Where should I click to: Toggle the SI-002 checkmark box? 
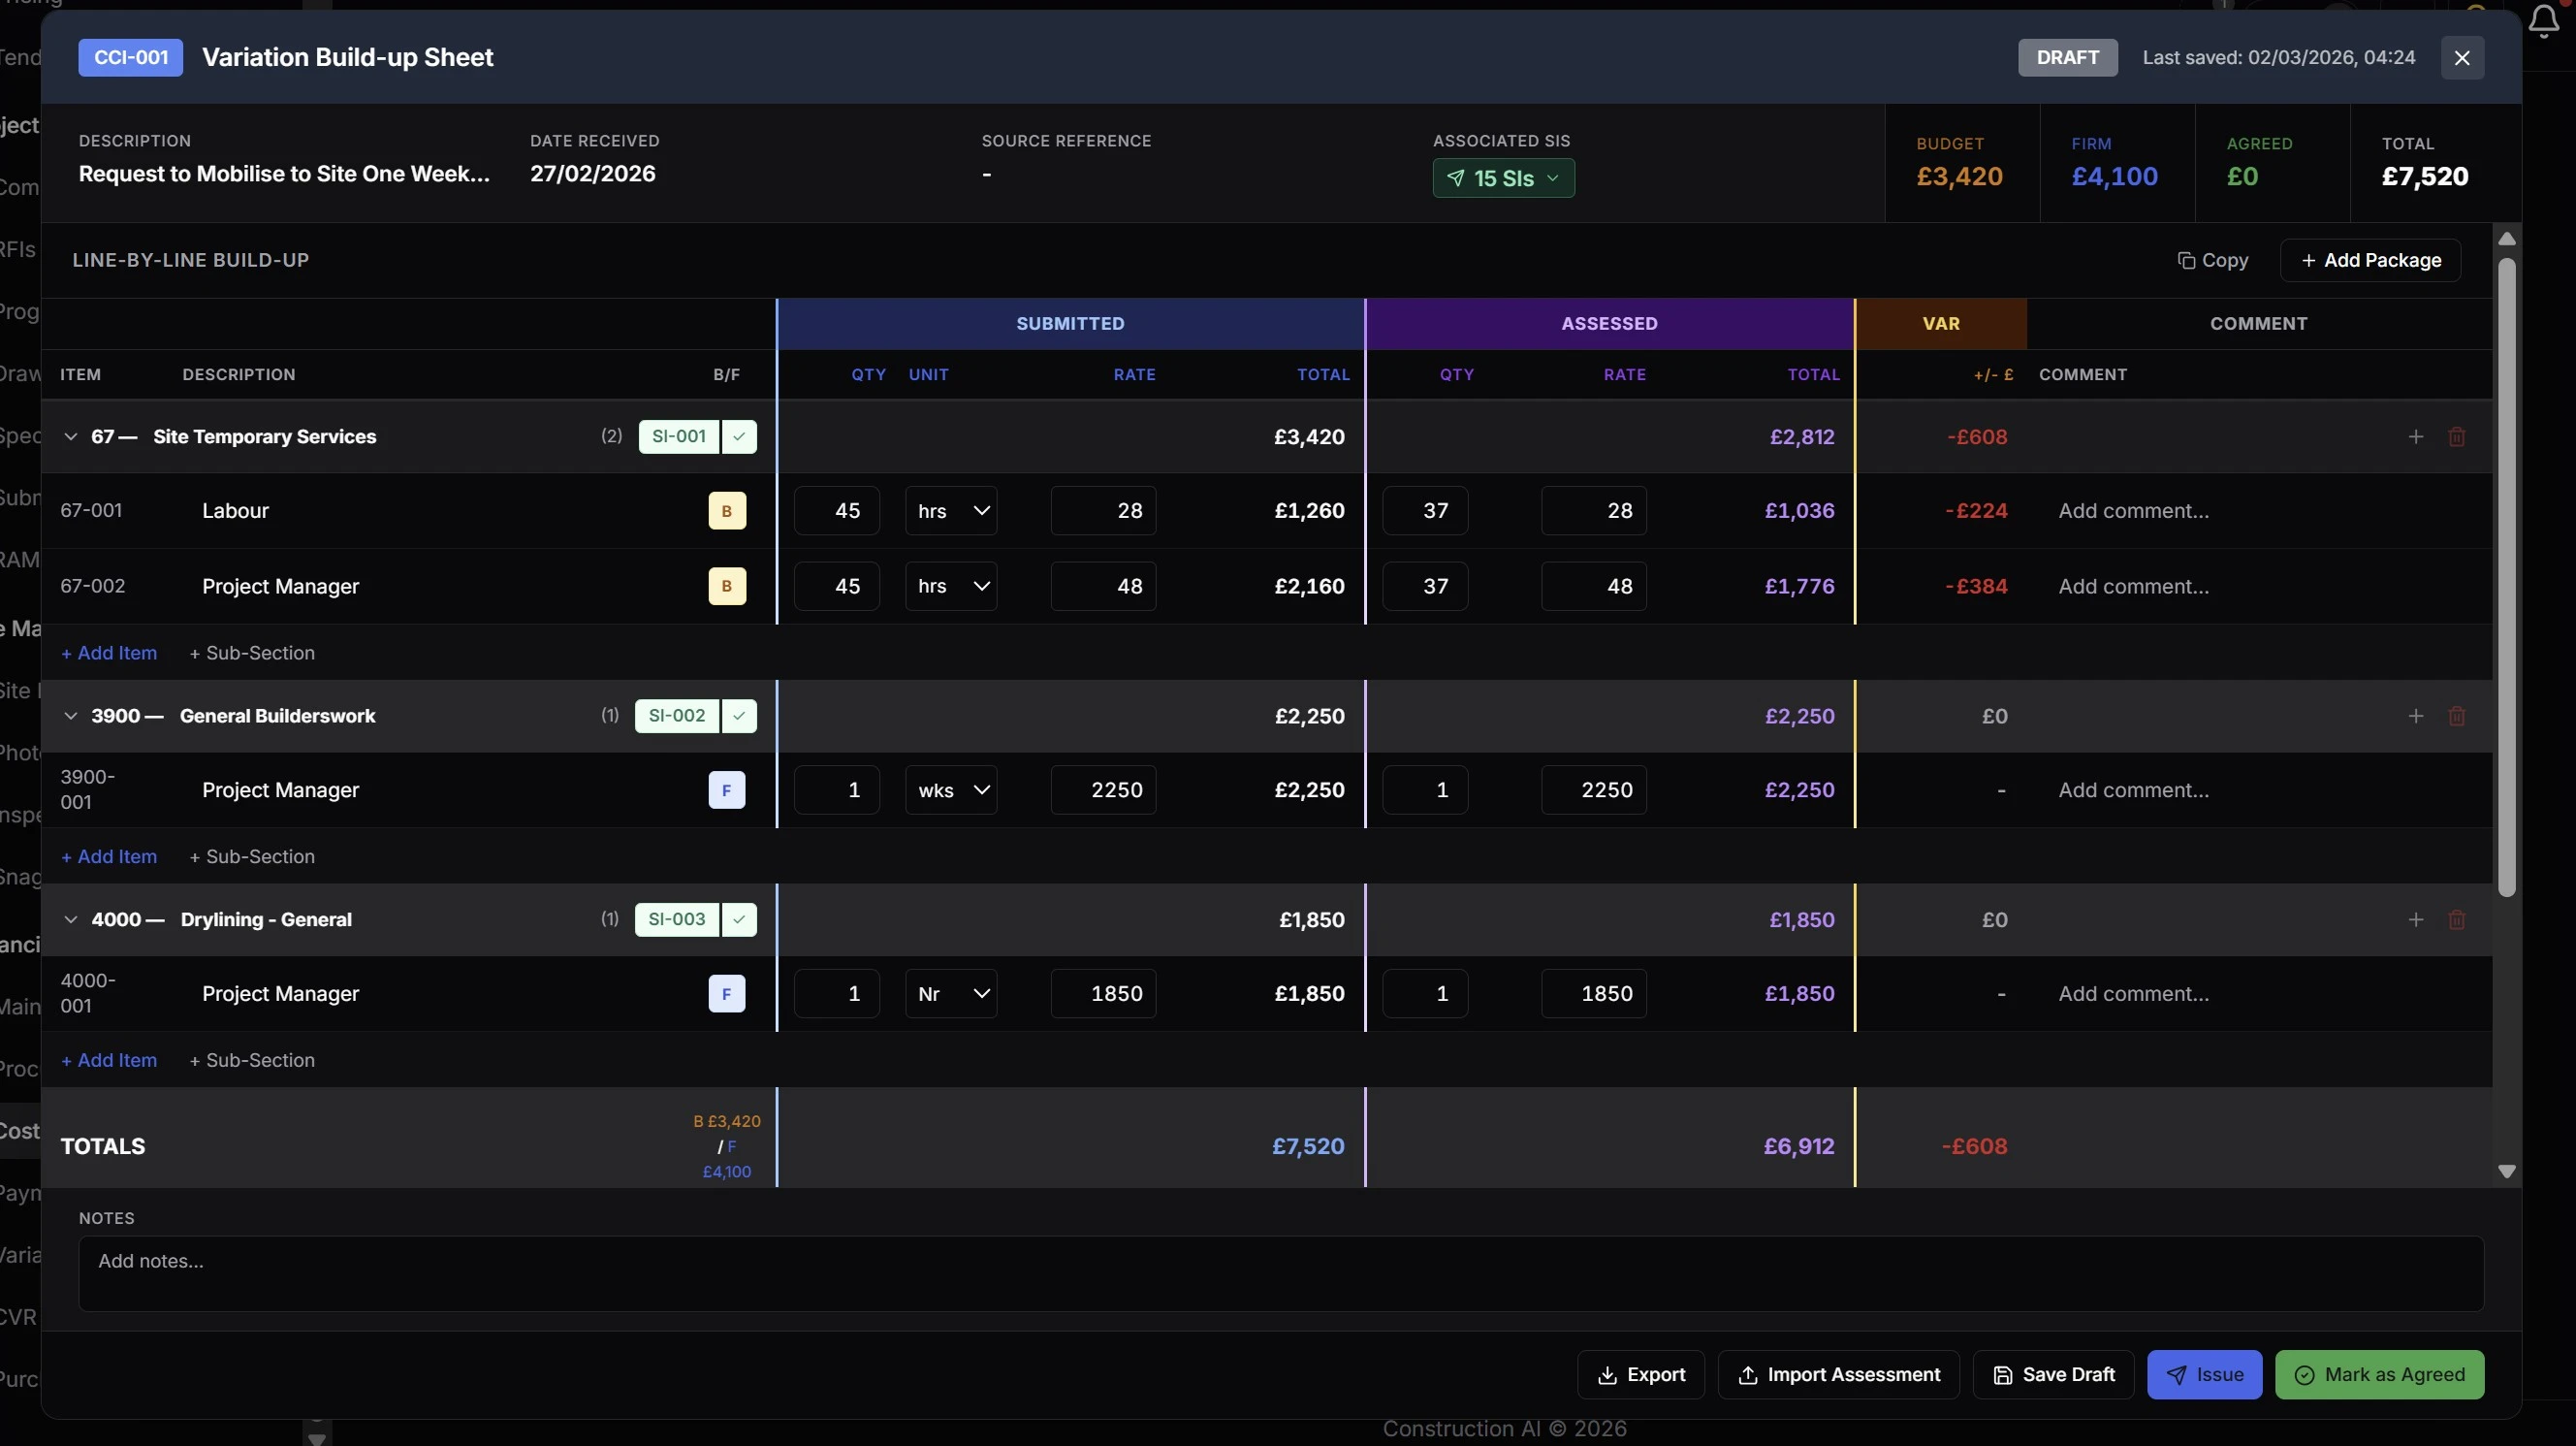[x=739, y=716]
